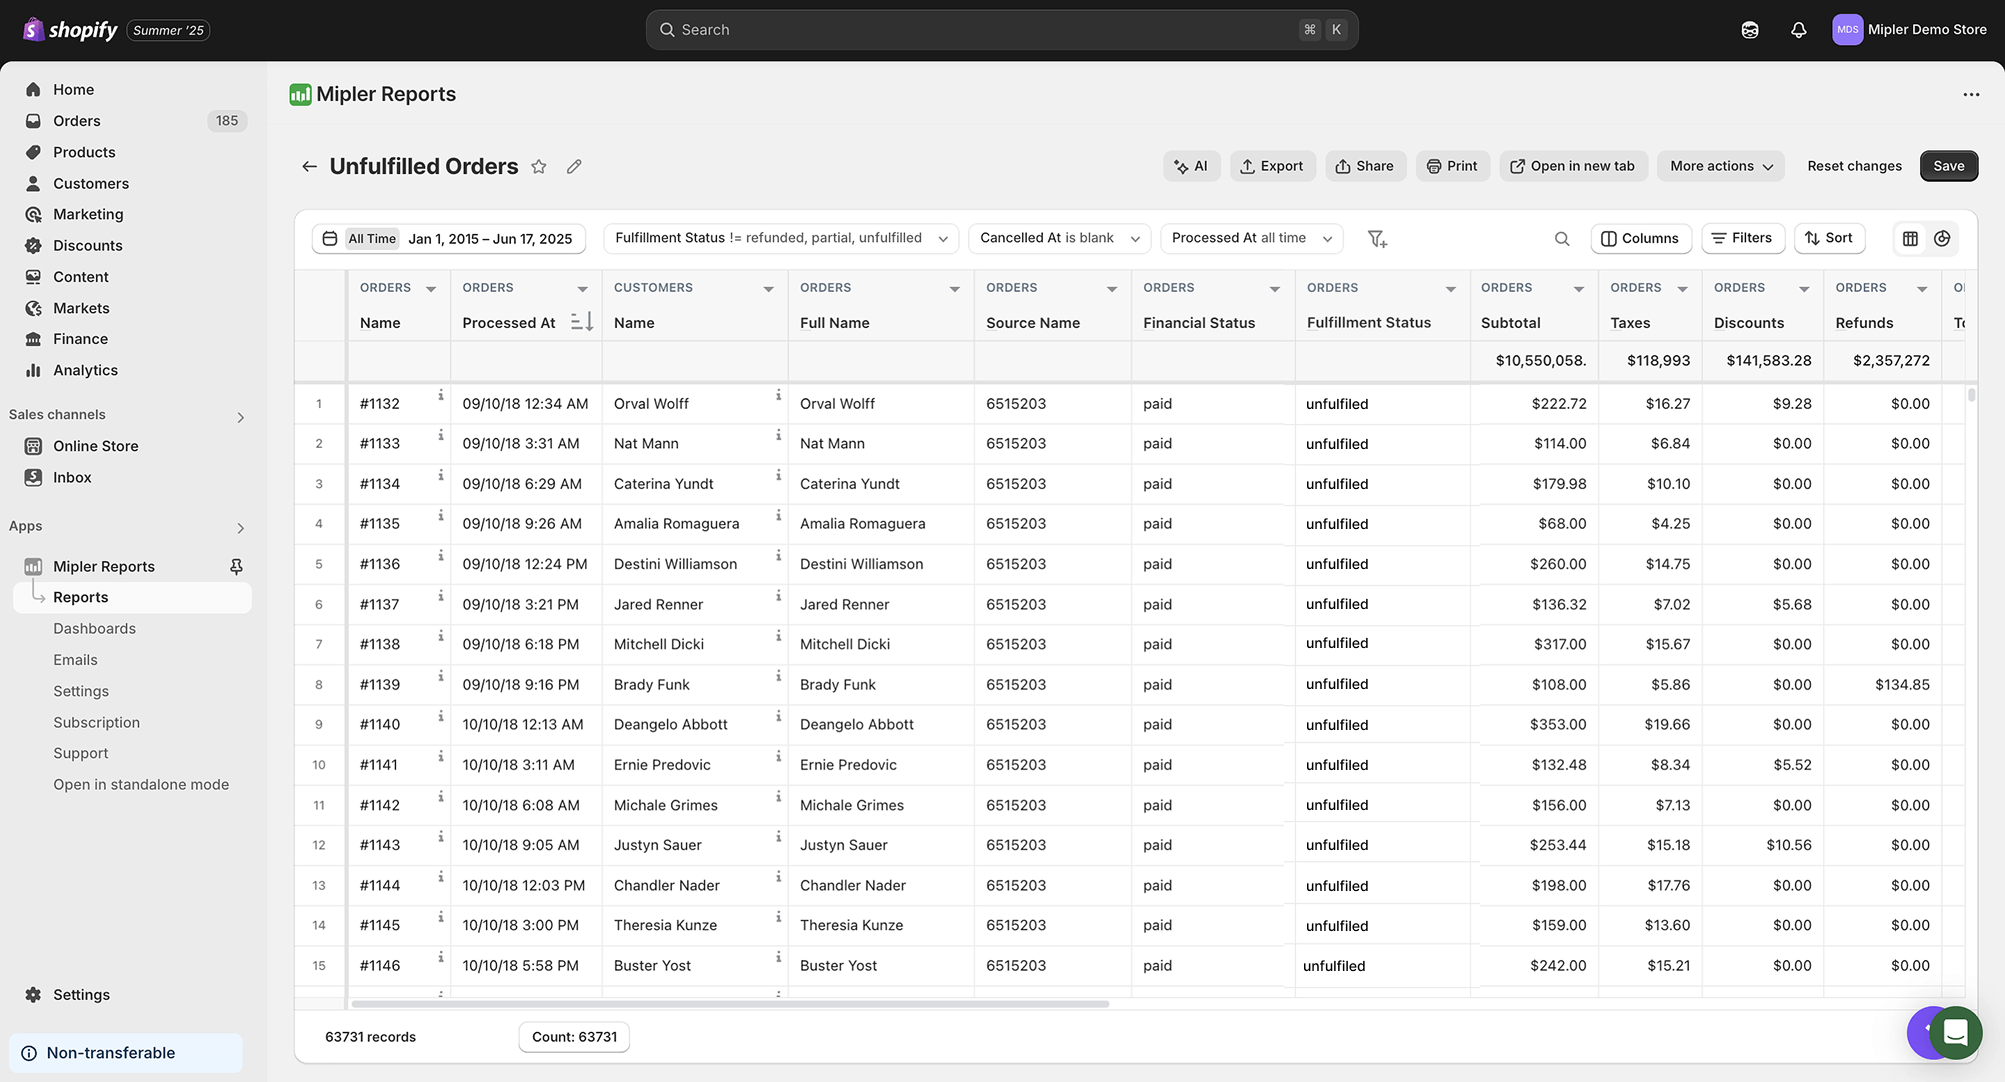Click the table search magnifier icon
The height and width of the screenshot is (1082, 2005).
(1562, 239)
